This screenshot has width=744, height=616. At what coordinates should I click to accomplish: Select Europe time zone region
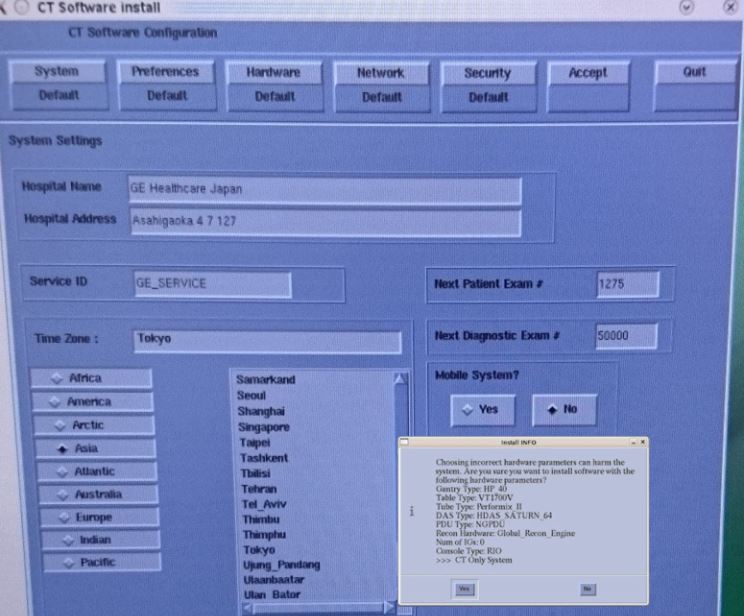(91, 517)
